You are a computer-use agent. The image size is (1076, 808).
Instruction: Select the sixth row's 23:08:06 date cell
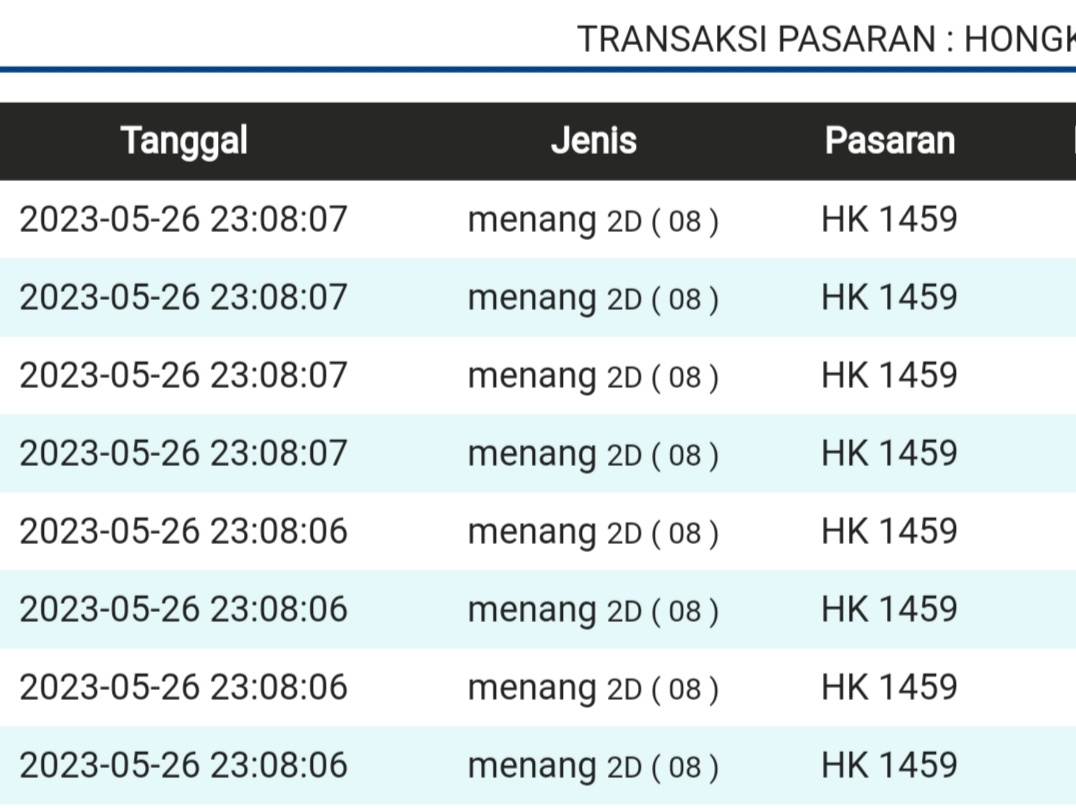point(183,609)
